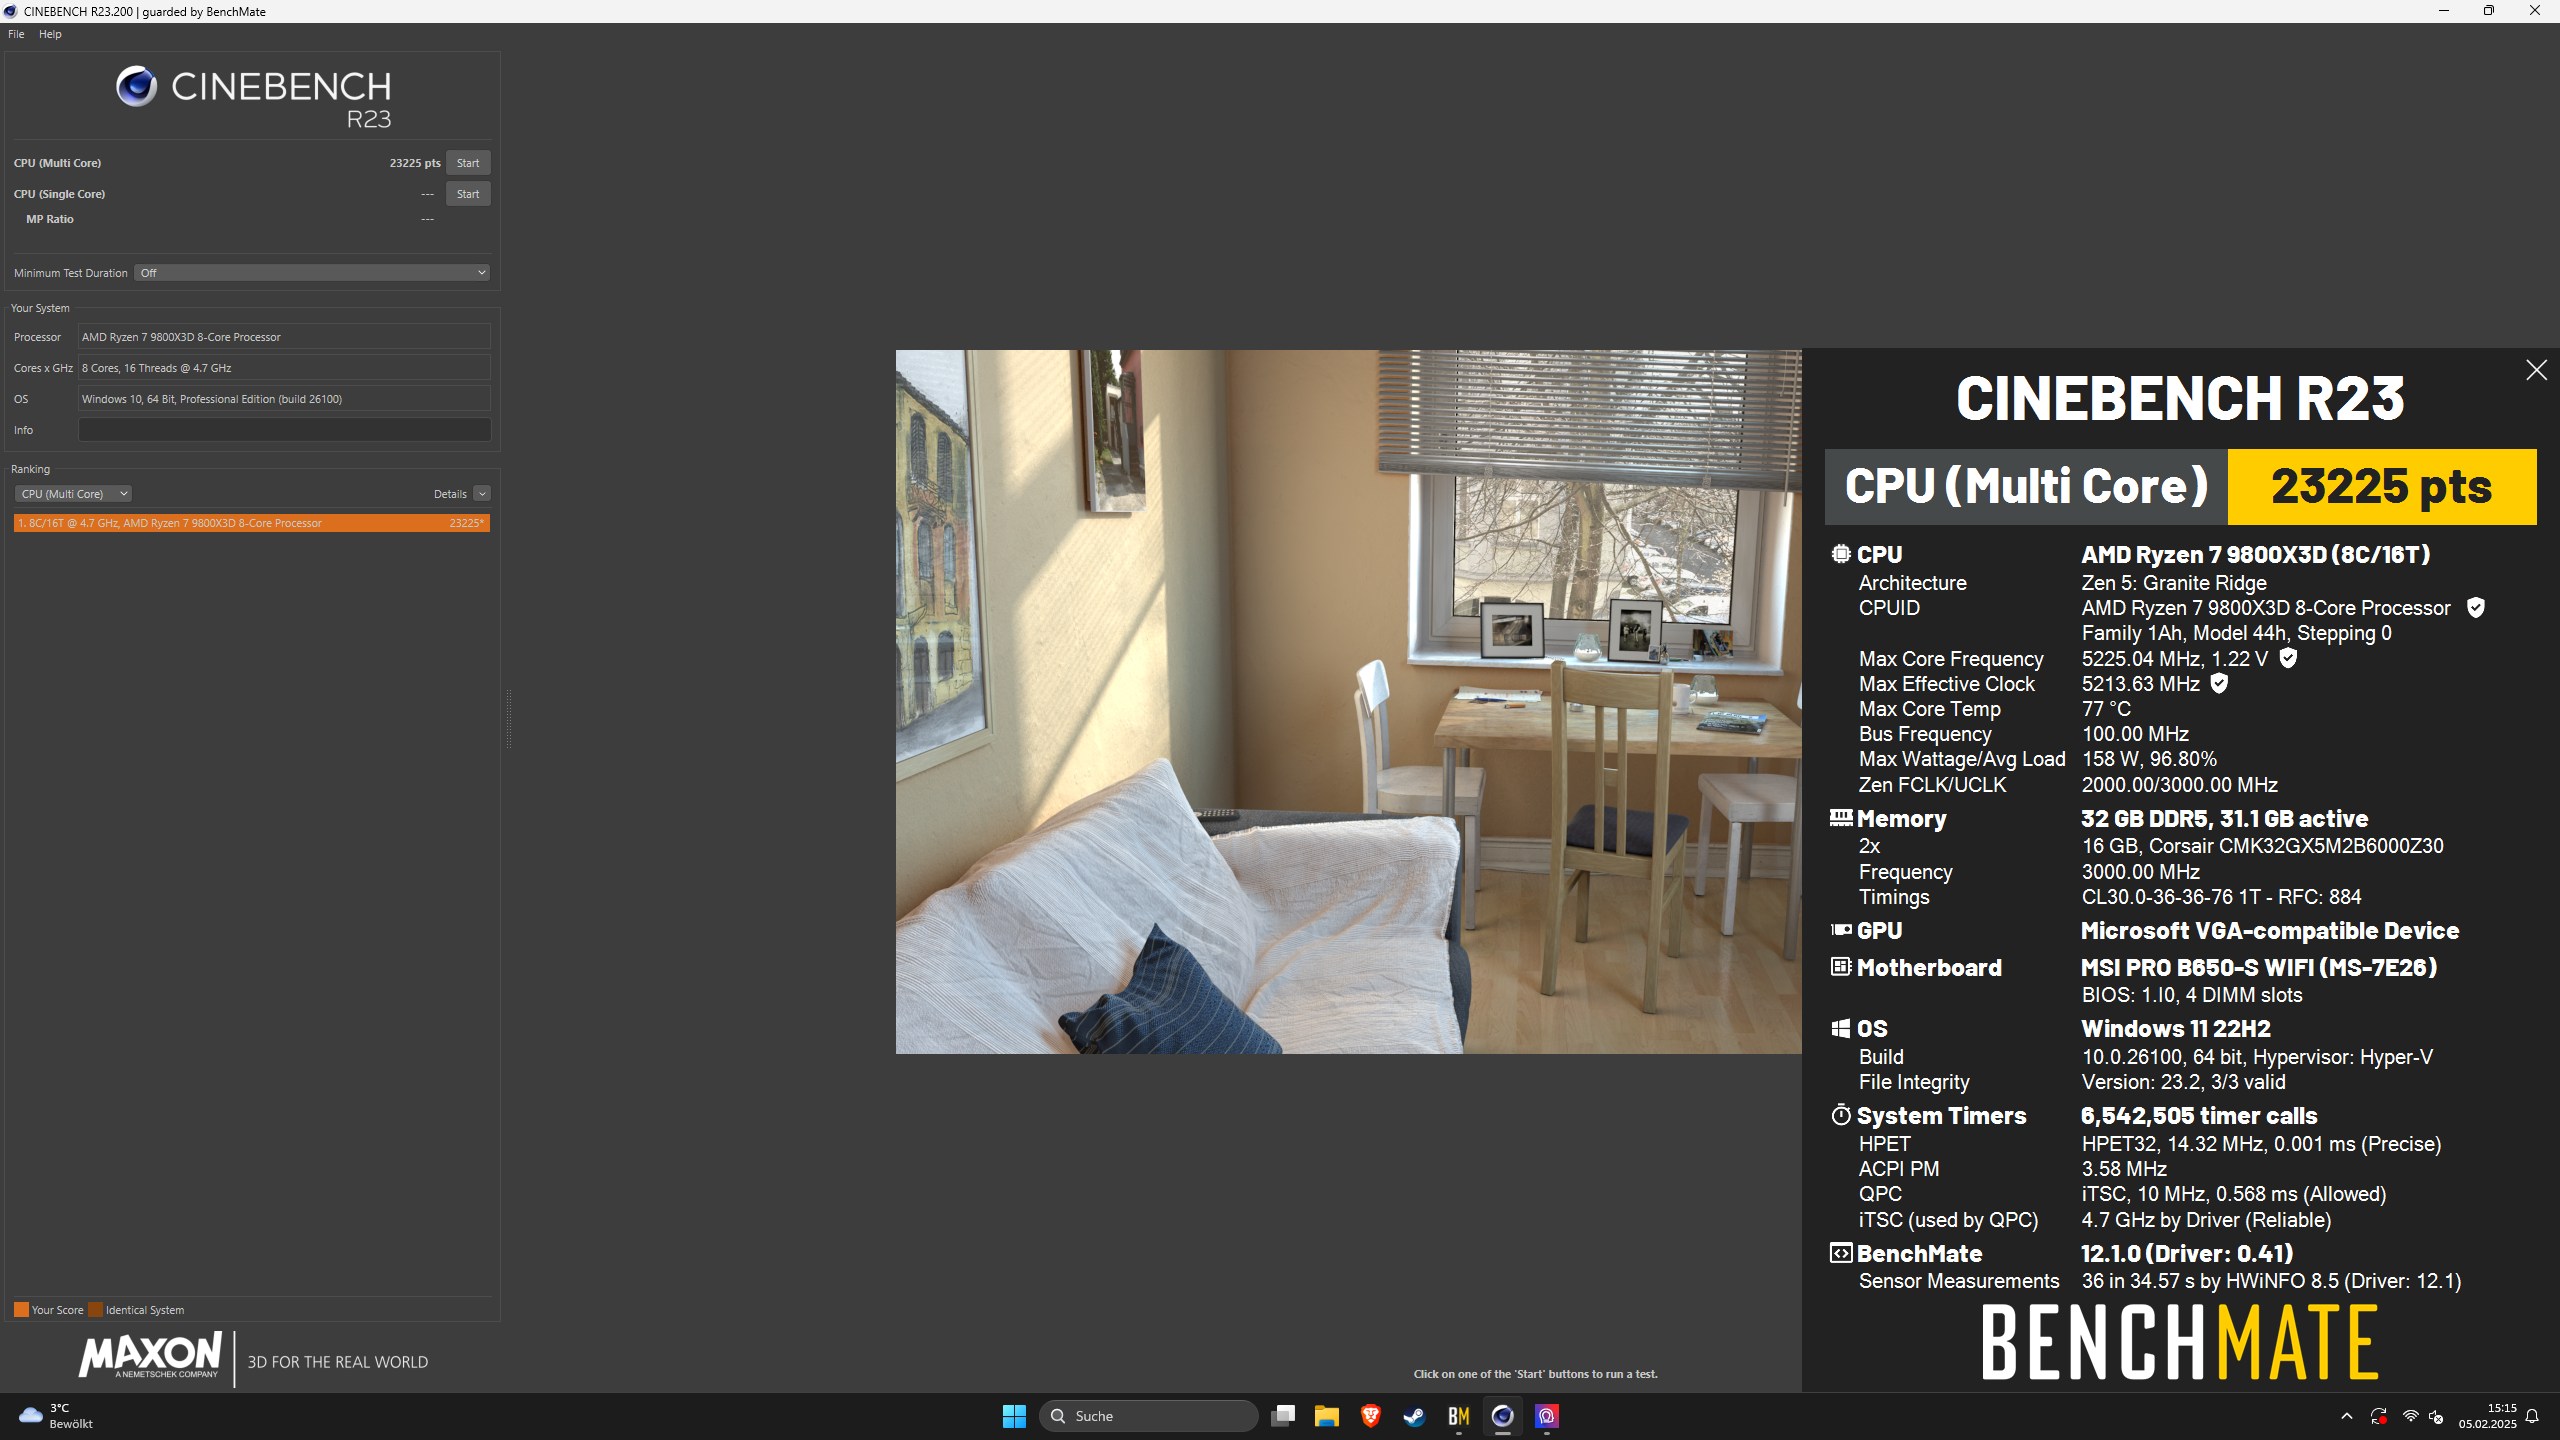Open File Explorer from the taskbar
Viewport: 2560px width, 1440px height.
1327,1416
